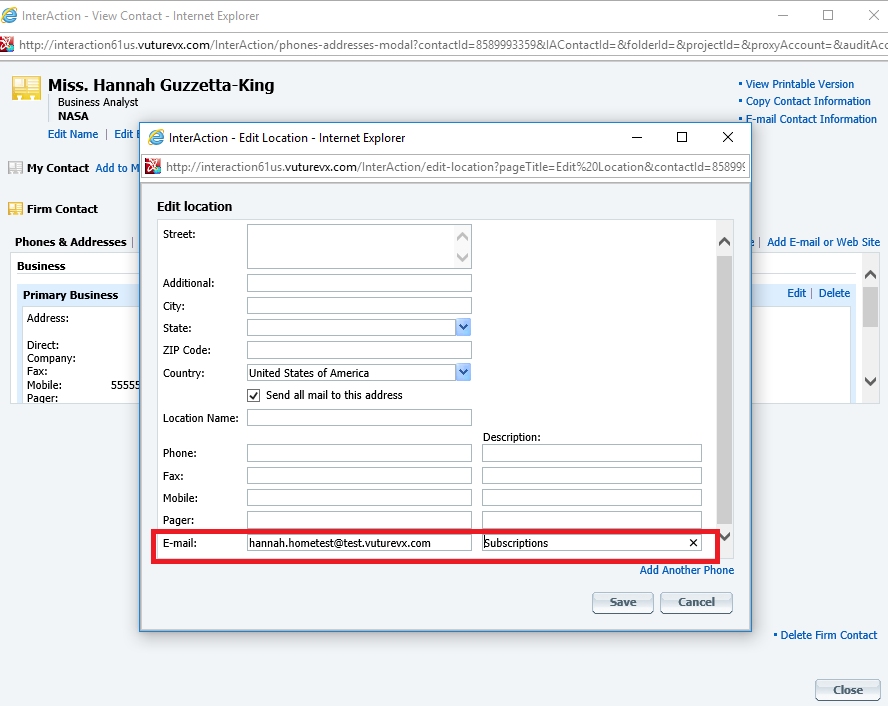Screen dimensions: 888x706
Task: Switch to Phones & Addresses tab
Action: tap(71, 242)
